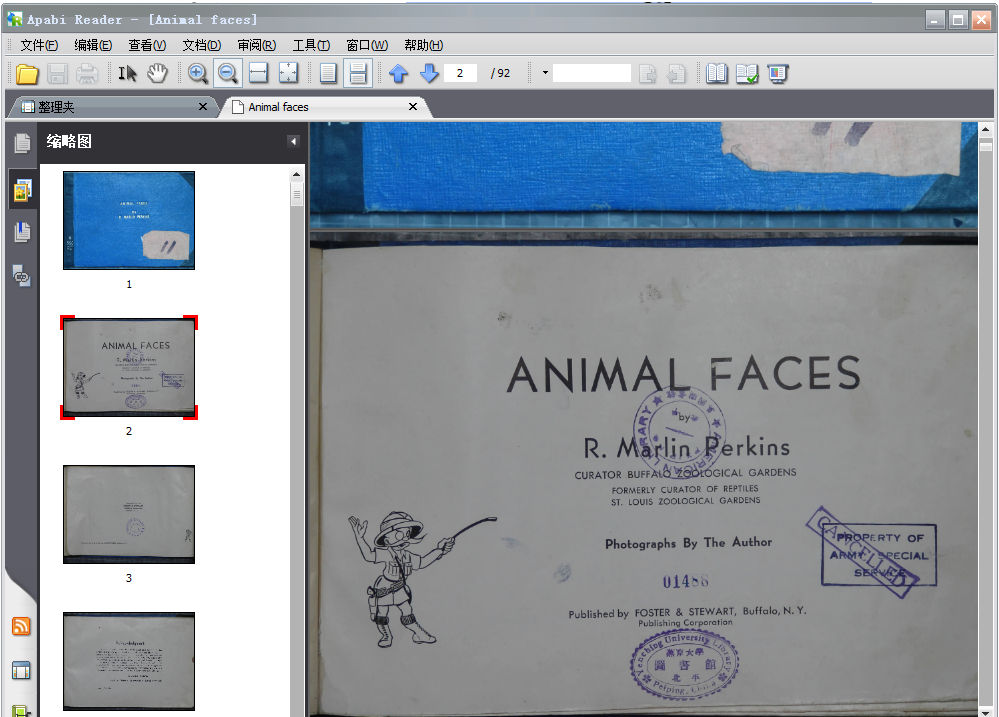Switch to continuous page view
999x717 pixels.
(x=358, y=73)
